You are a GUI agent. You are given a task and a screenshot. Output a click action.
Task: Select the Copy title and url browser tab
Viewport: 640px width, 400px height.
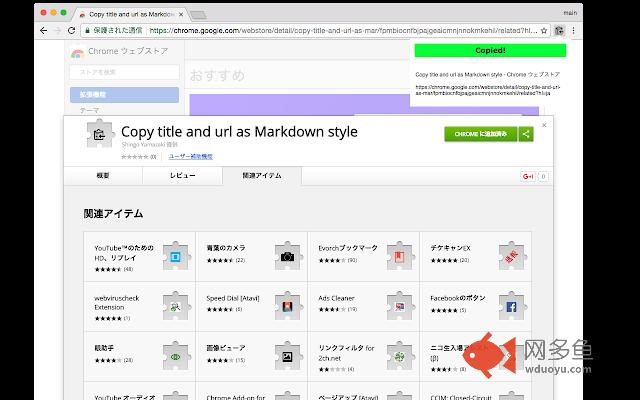click(x=130, y=14)
